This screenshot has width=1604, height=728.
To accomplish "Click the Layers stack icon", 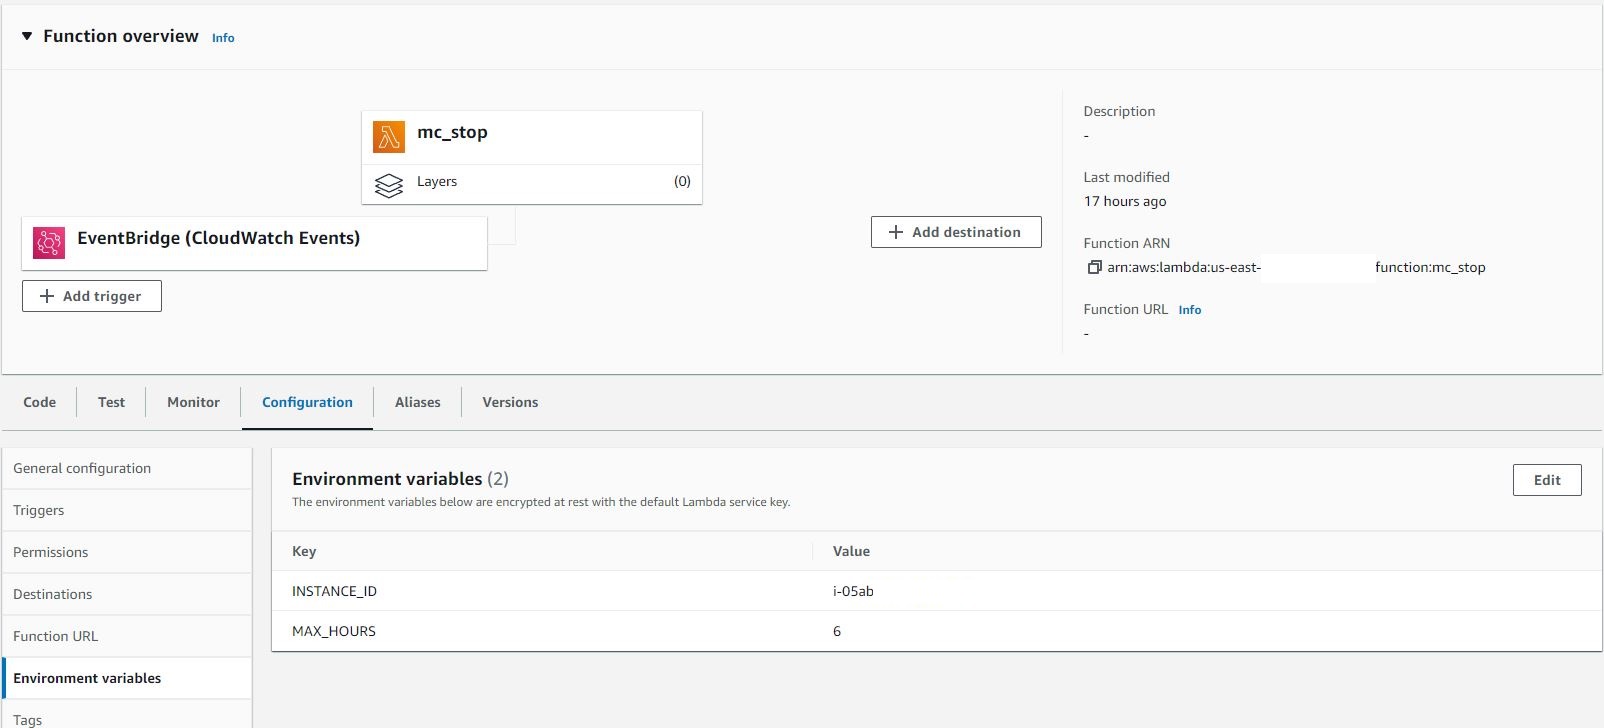I will (389, 185).
